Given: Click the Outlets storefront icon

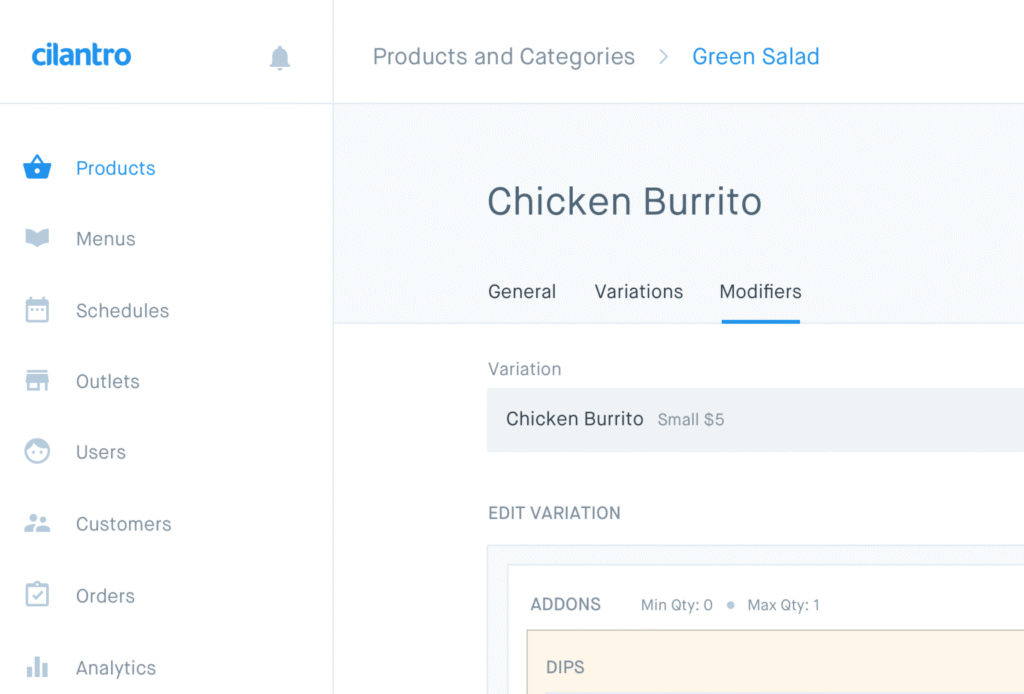Looking at the screenshot, I should click(37, 381).
